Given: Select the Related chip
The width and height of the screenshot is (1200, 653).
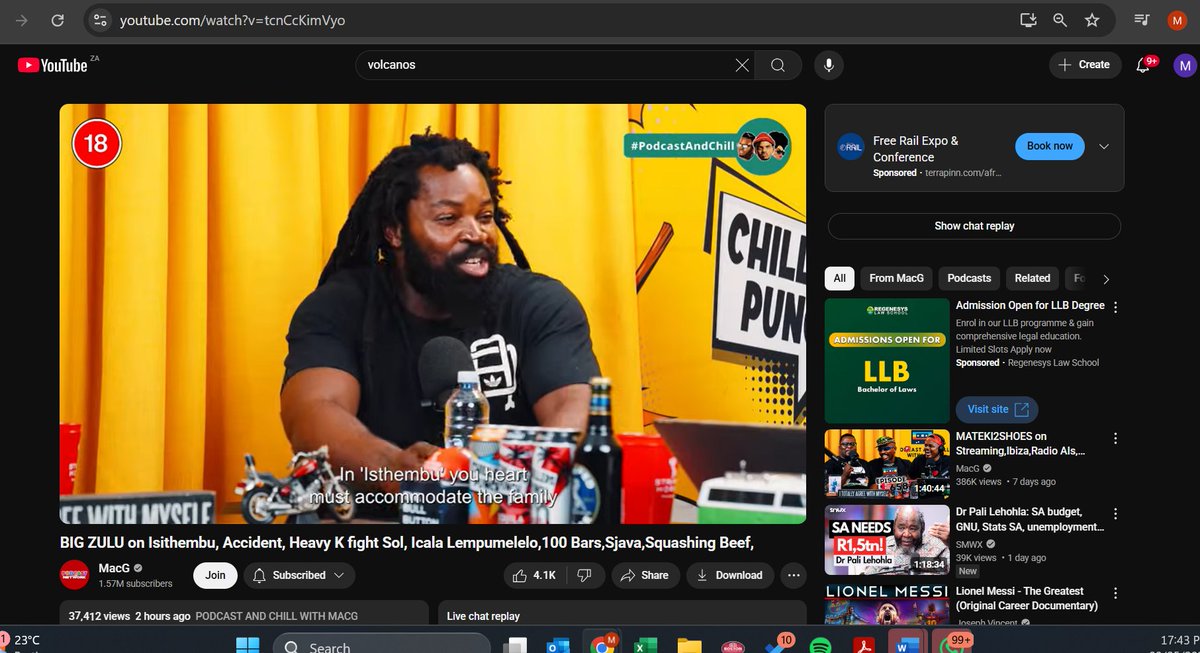Looking at the screenshot, I should pos(1032,278).
